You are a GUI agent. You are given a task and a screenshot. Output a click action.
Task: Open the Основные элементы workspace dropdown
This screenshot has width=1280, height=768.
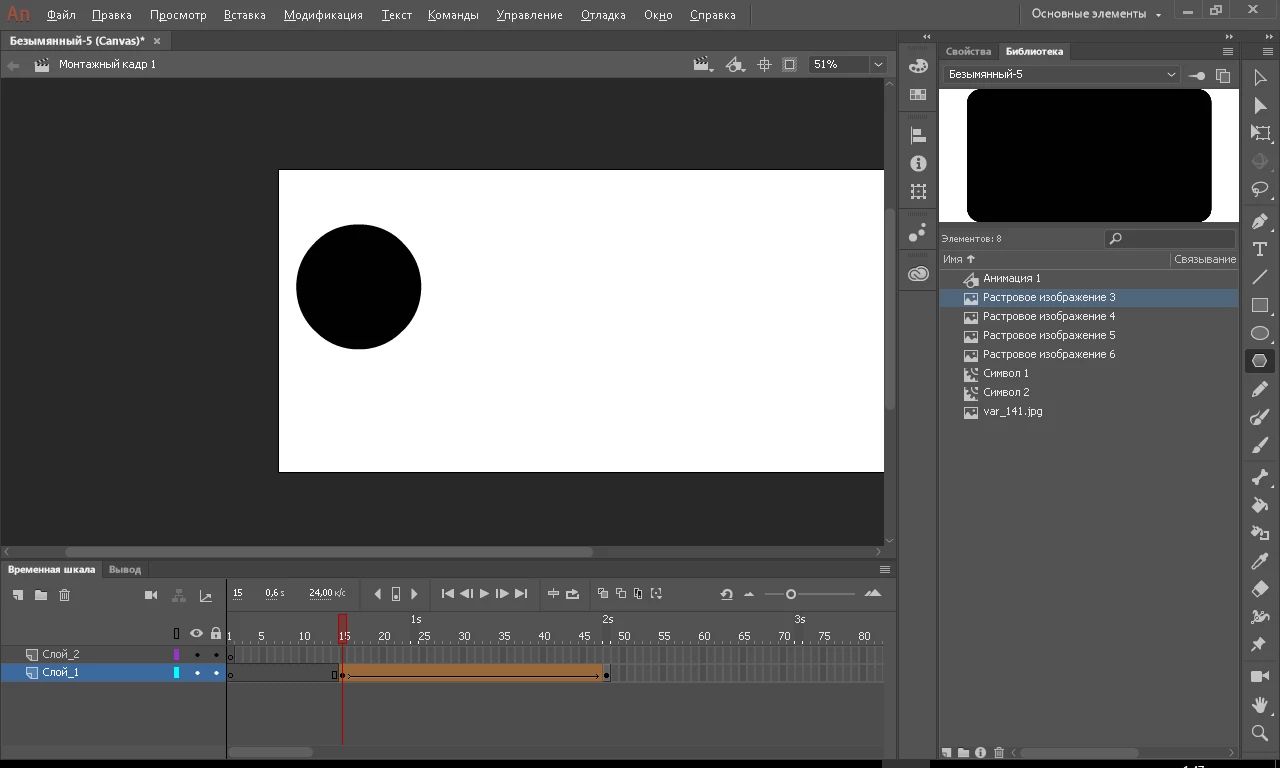click(x=1097, y=14)
